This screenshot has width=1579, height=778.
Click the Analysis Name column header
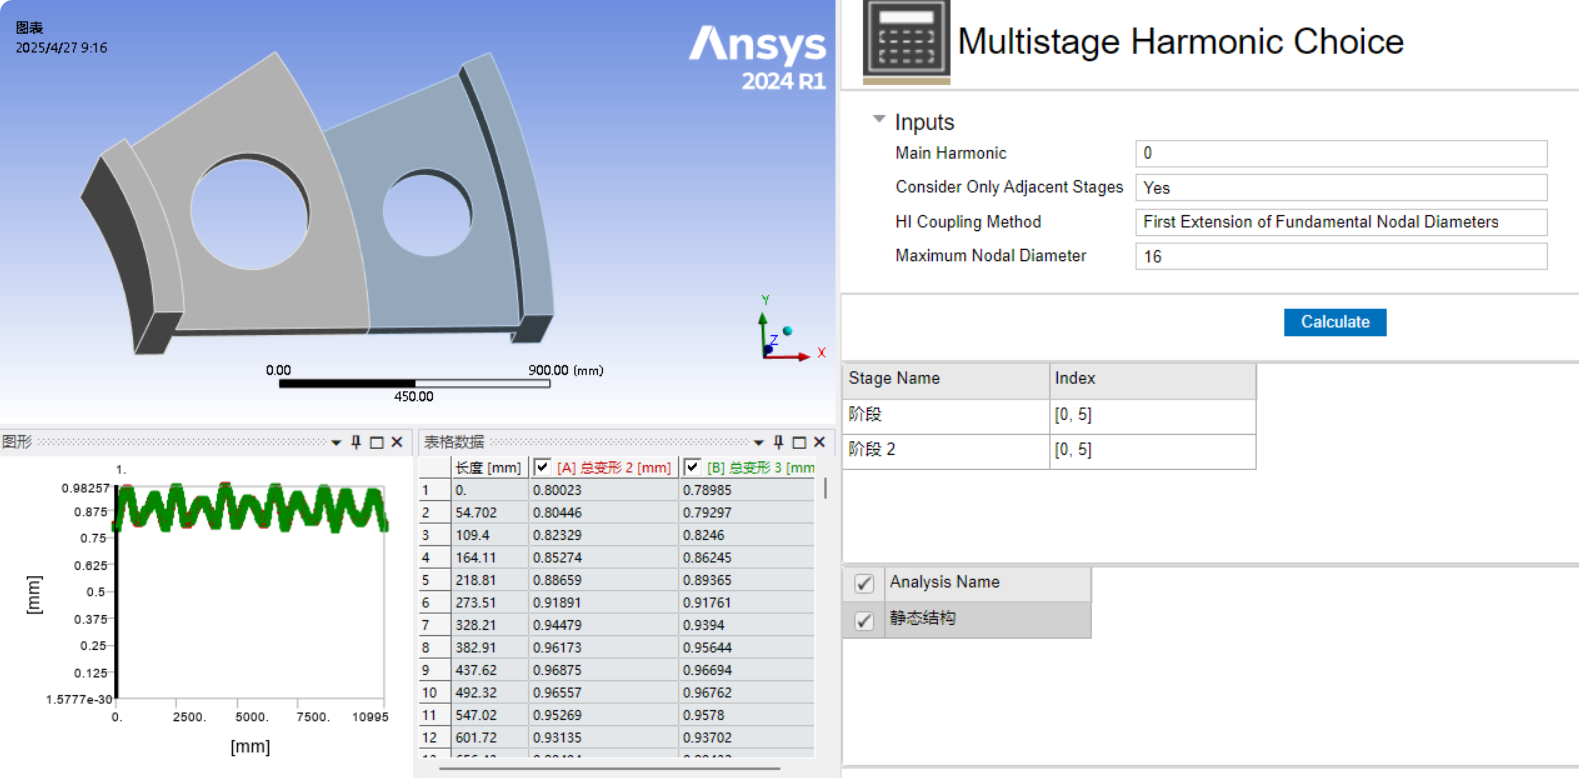(x=988, y=583)
